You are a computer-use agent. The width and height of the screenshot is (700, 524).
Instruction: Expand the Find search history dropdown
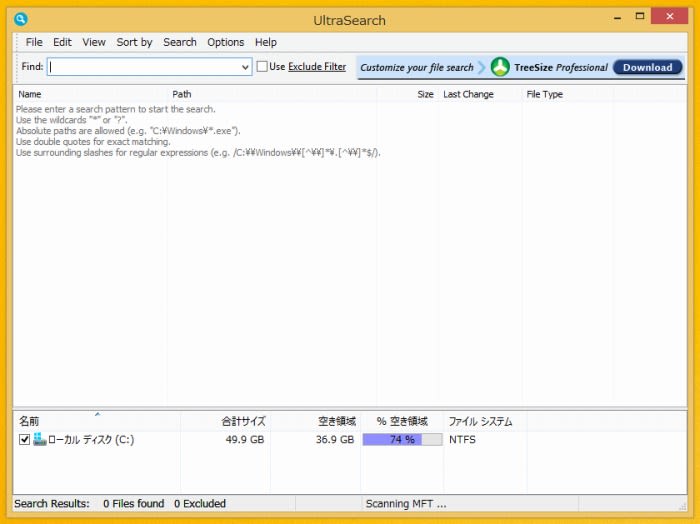[245, 67]
